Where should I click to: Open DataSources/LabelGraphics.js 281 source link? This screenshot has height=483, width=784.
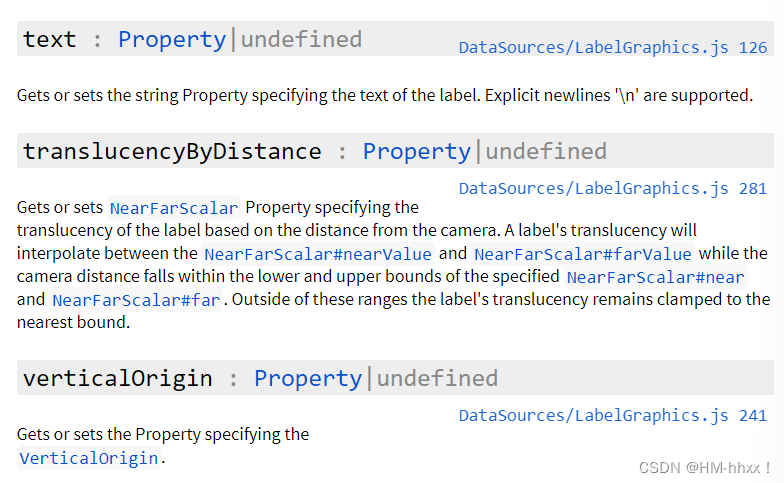point(612,188)
